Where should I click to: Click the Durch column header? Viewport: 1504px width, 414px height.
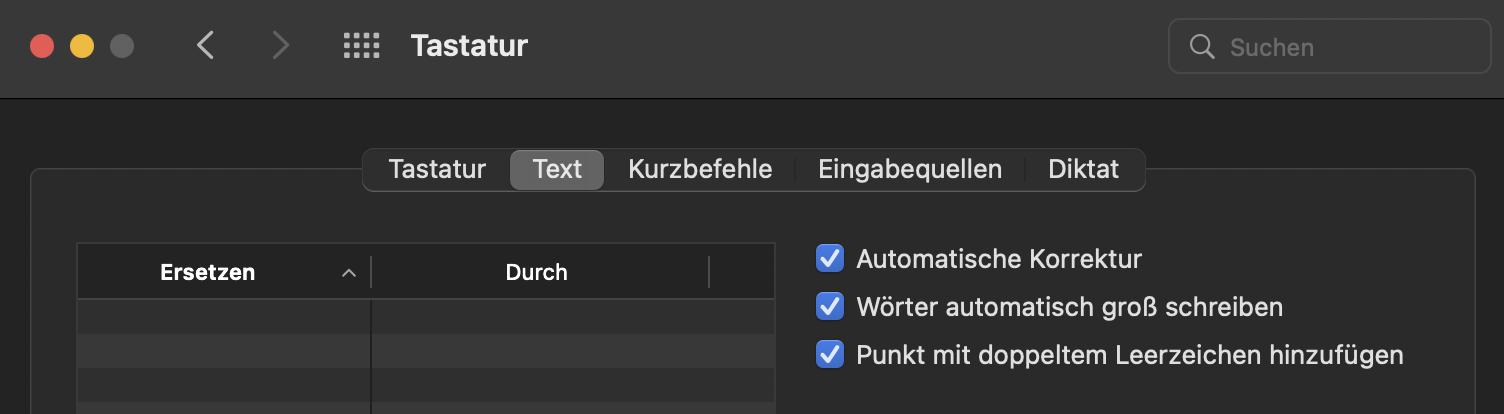click(537, 272)
